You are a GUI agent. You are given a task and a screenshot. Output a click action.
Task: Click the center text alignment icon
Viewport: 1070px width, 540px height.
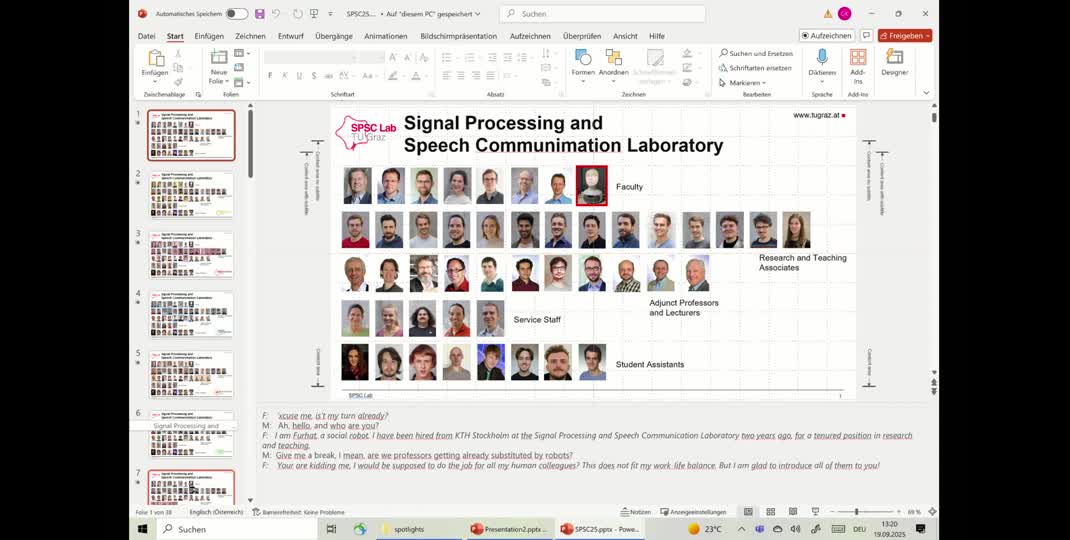(461, 76)
